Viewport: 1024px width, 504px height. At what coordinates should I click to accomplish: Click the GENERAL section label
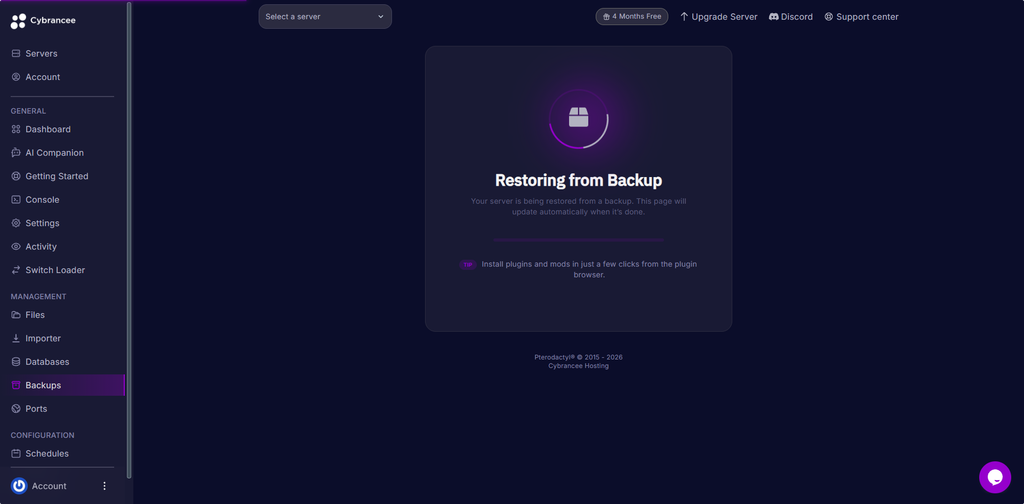[28, 111]
